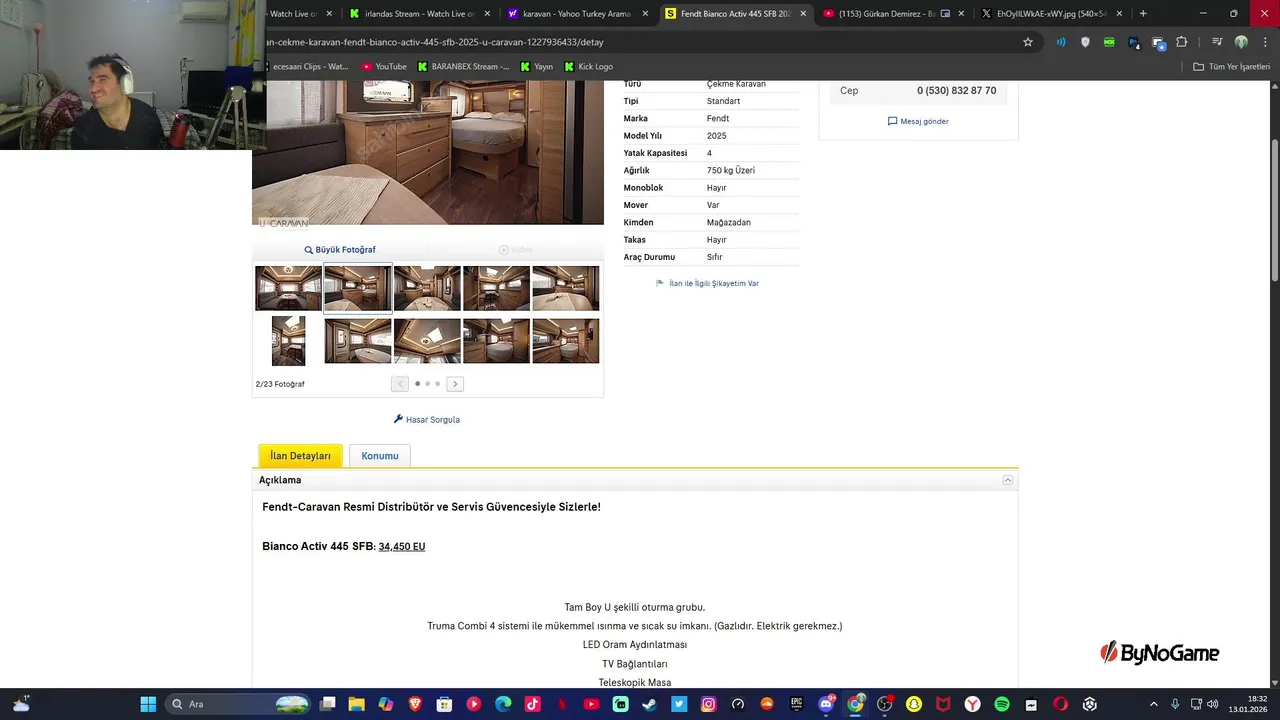Screen dimensions: 1280x720
Task: Open the Chrome profile avatar
Action: point(1241,42)
